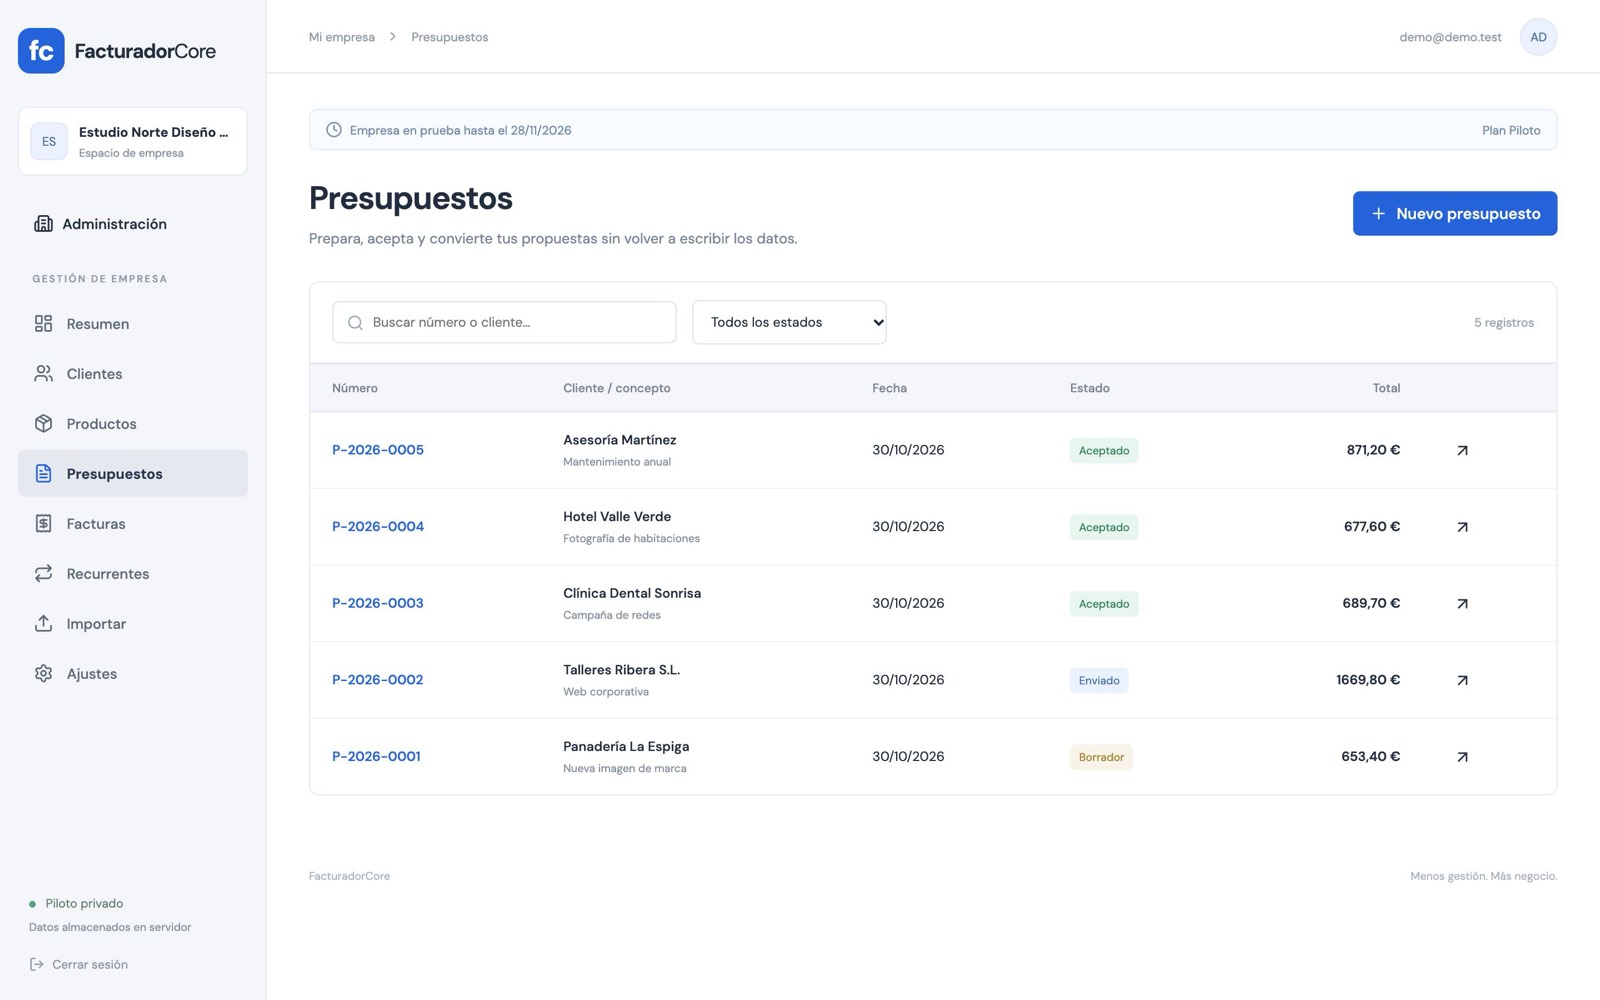Click the Estado column header
The image size is (1600, 1000).
[1090, 388]
